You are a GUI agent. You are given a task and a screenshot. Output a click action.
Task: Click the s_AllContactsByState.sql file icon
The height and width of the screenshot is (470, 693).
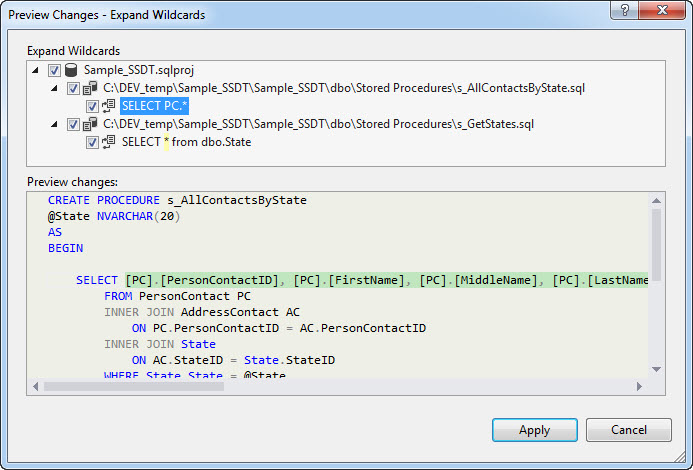tap(89, 89)
